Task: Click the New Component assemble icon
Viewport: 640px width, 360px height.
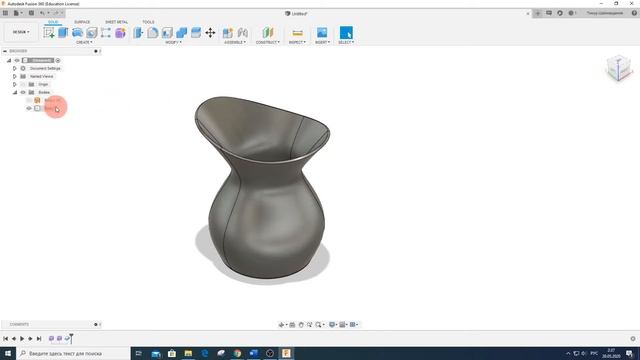Action: (228, 33)
